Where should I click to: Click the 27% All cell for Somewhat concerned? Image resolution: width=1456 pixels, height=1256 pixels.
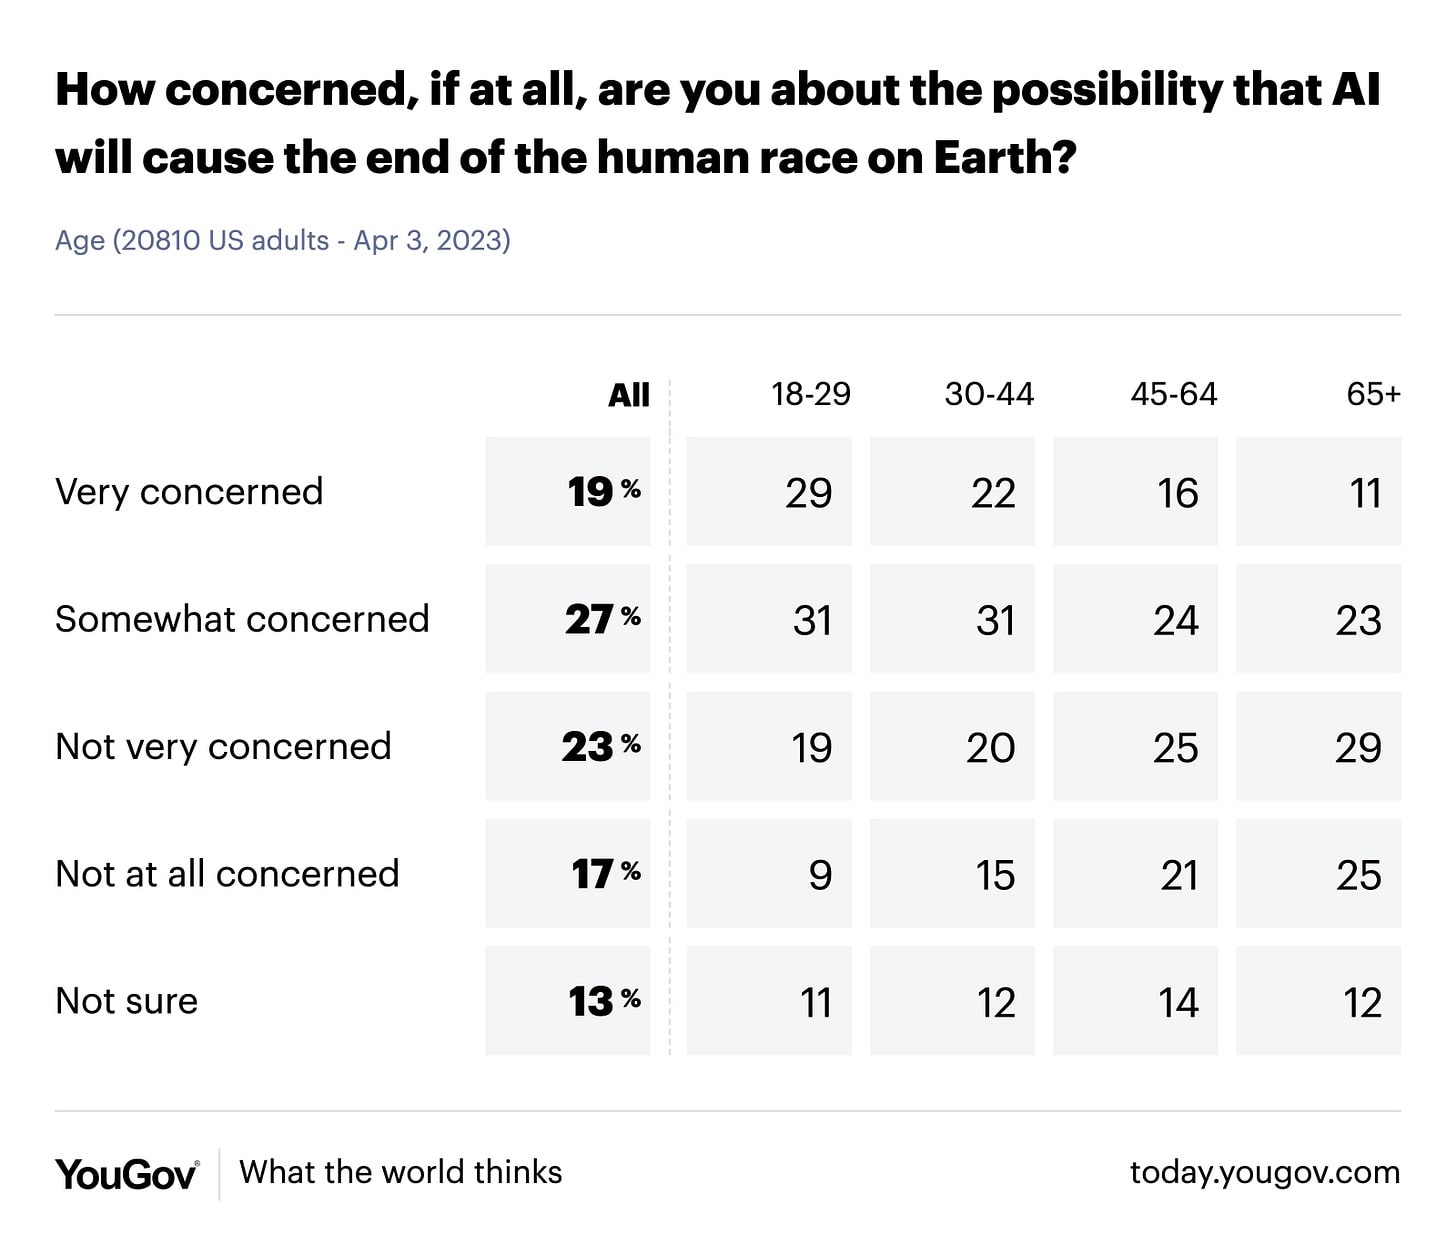pos(568,619)
